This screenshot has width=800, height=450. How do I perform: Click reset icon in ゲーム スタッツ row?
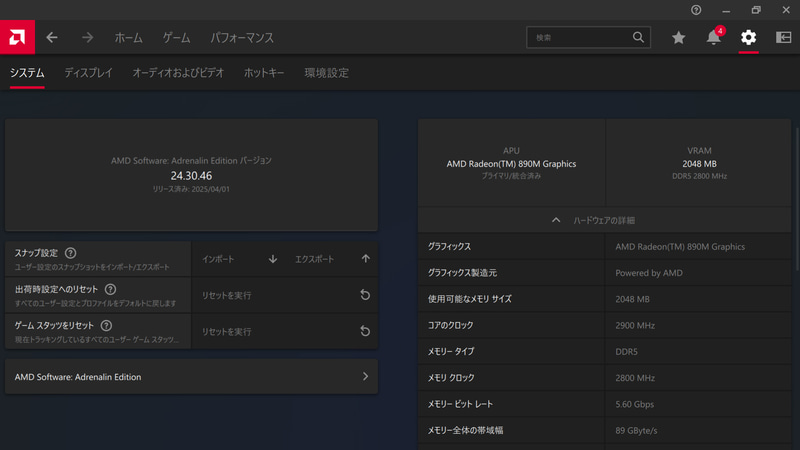365,331
